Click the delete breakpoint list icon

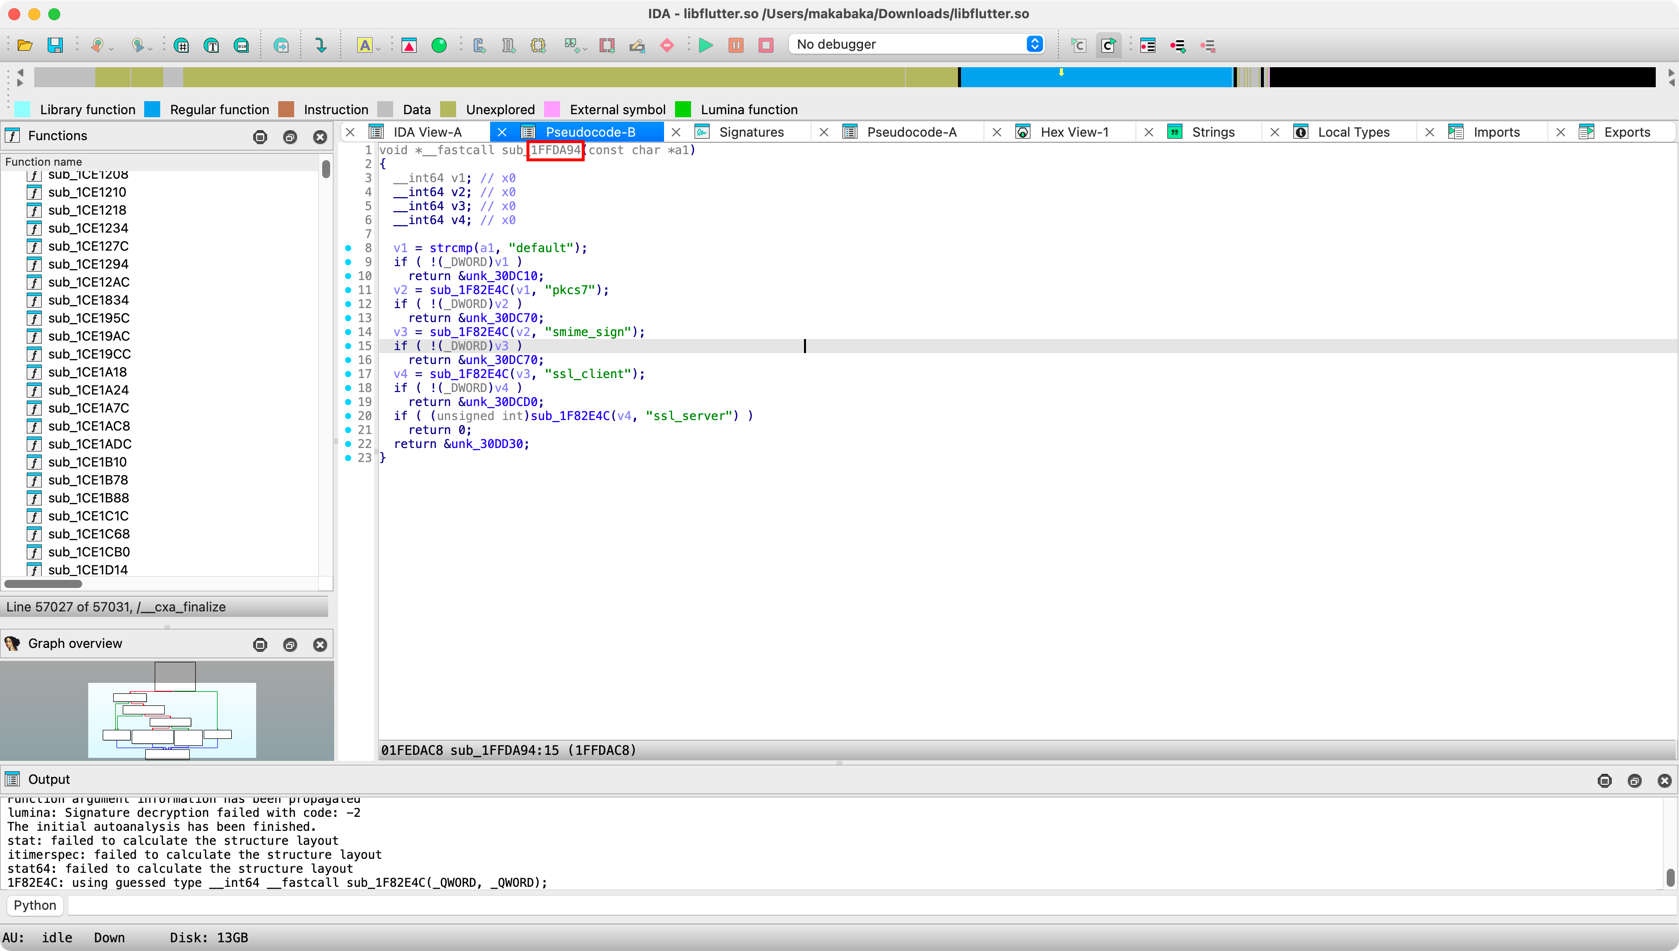(1208, 45)
